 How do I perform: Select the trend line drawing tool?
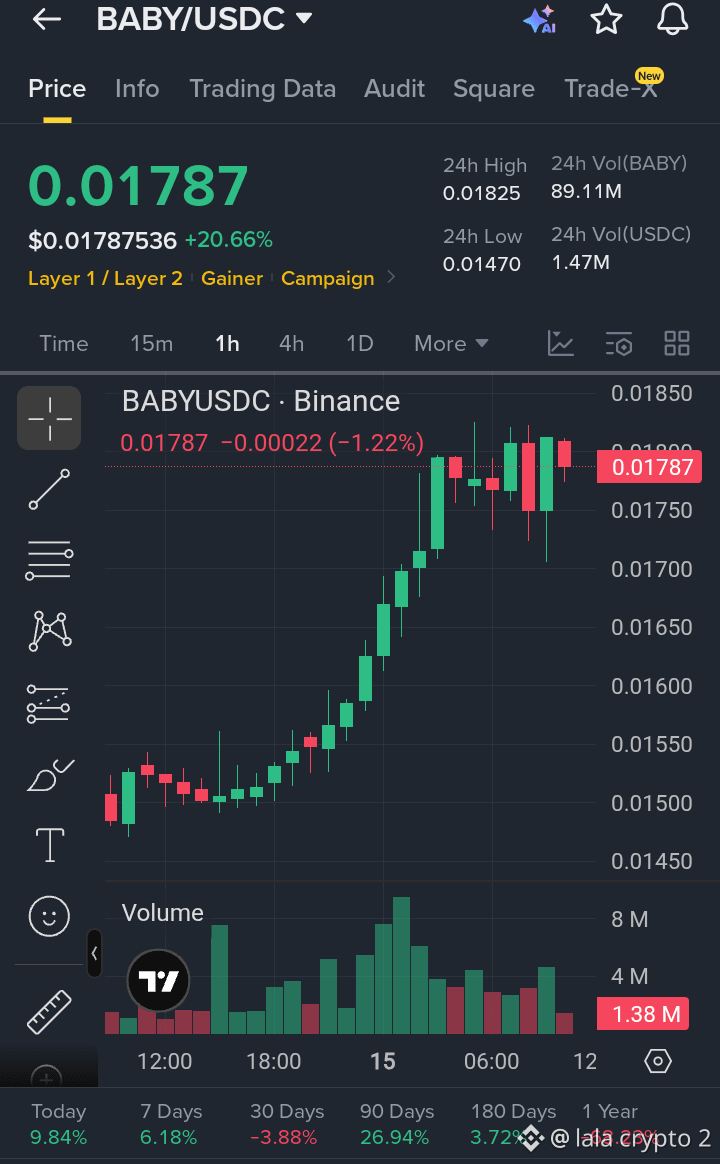pyautogui.click(x=49, y=489)
